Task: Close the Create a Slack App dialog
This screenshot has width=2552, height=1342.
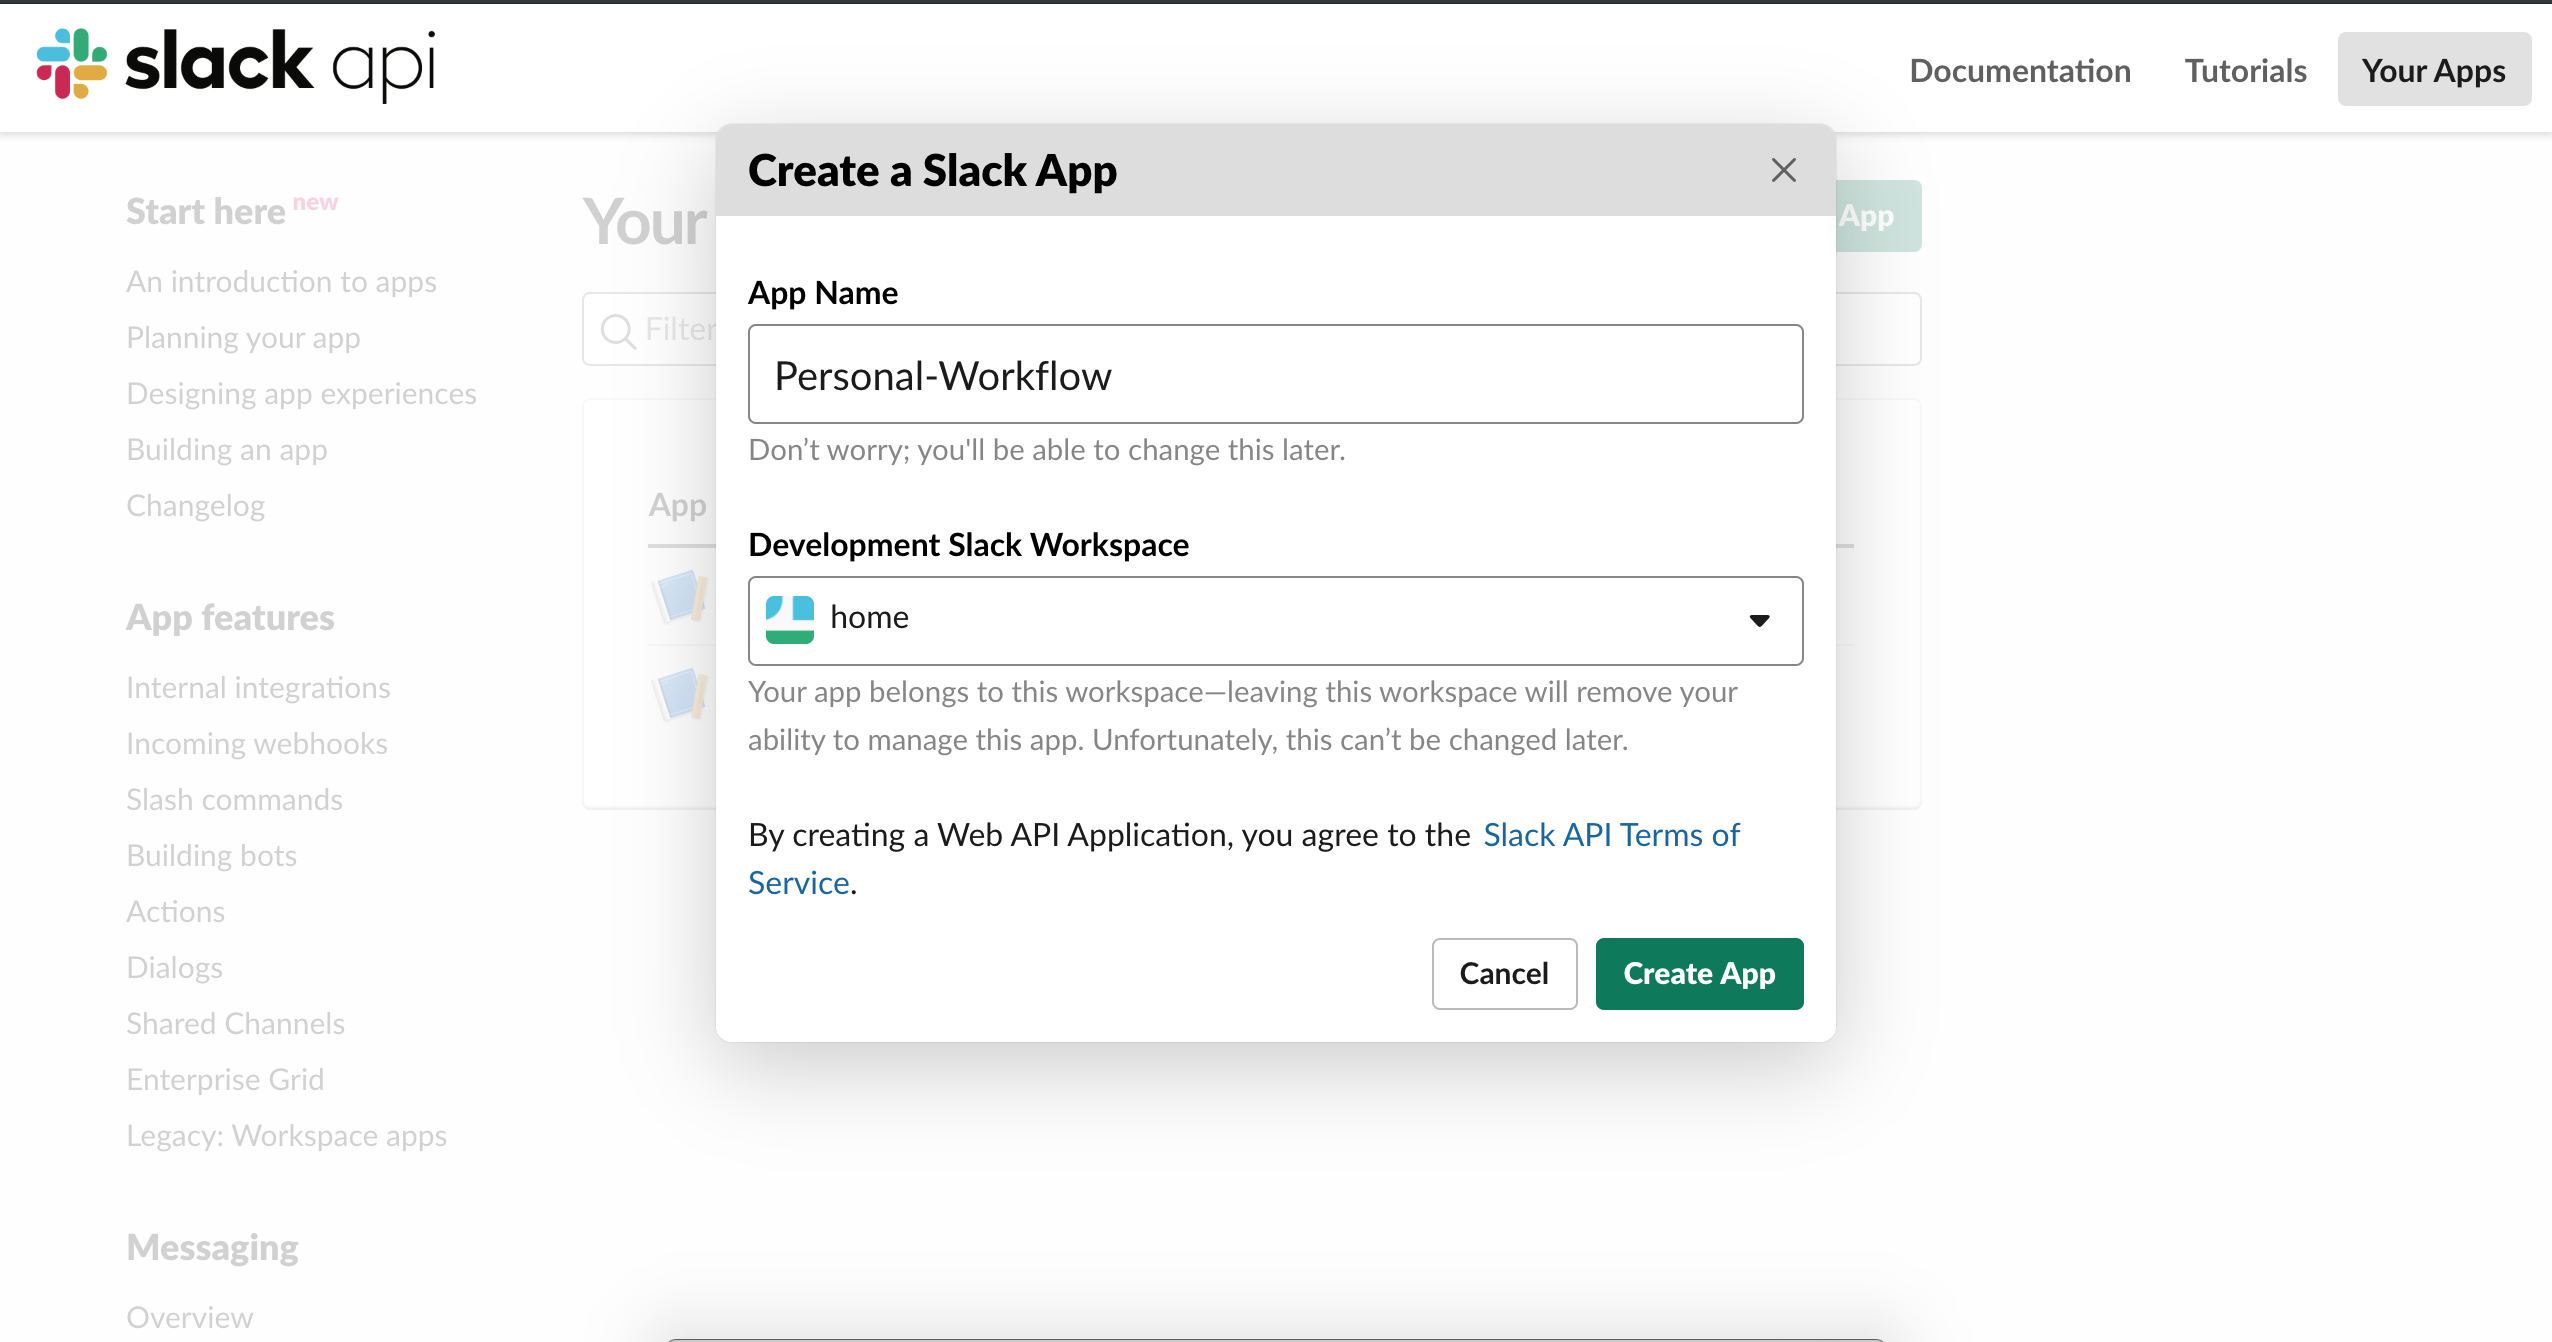Action: (x=1783, y=170)
